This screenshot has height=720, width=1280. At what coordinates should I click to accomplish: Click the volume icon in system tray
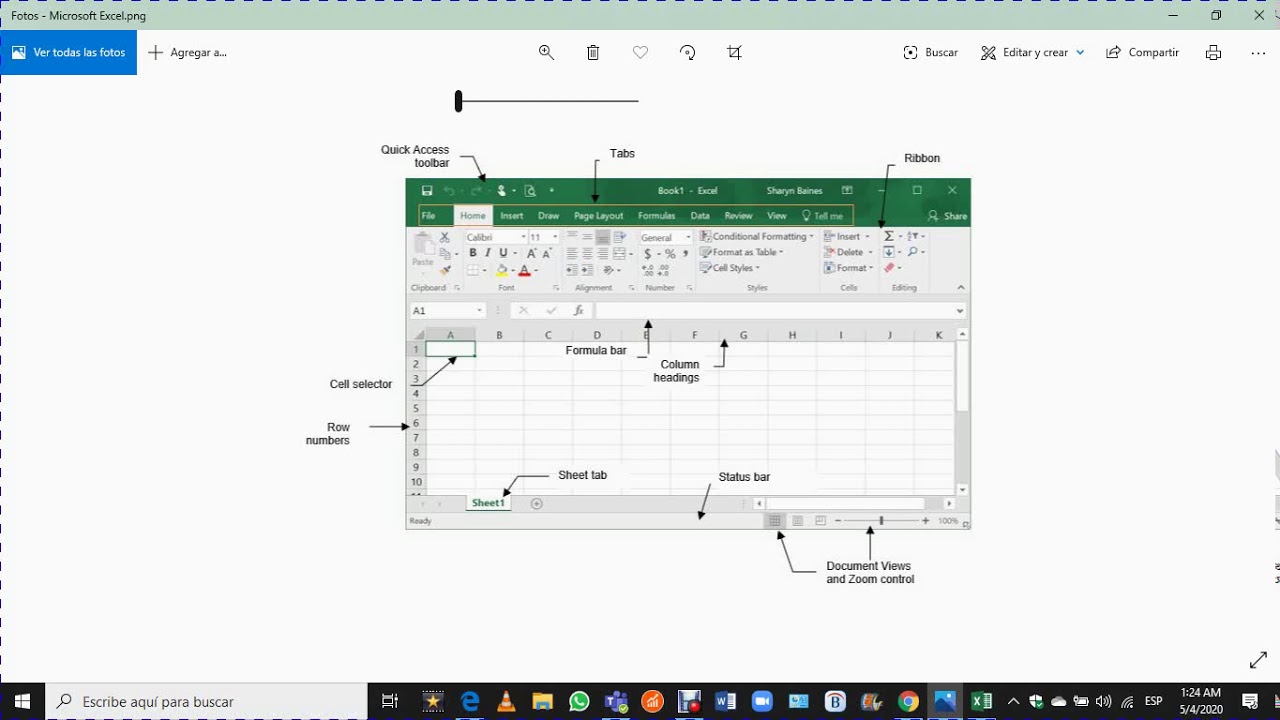(x=1103, y=701)
